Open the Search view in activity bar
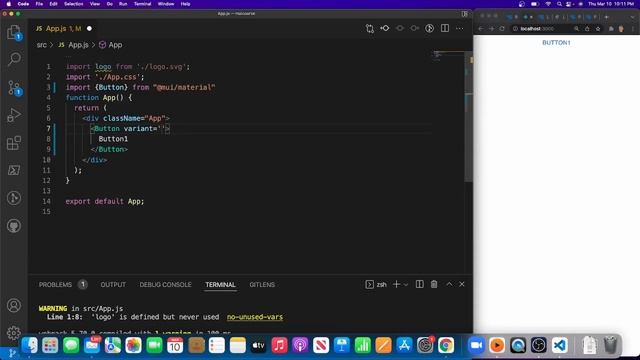Image resolution: width=640 pixels, height=360 pixels. 14,59
